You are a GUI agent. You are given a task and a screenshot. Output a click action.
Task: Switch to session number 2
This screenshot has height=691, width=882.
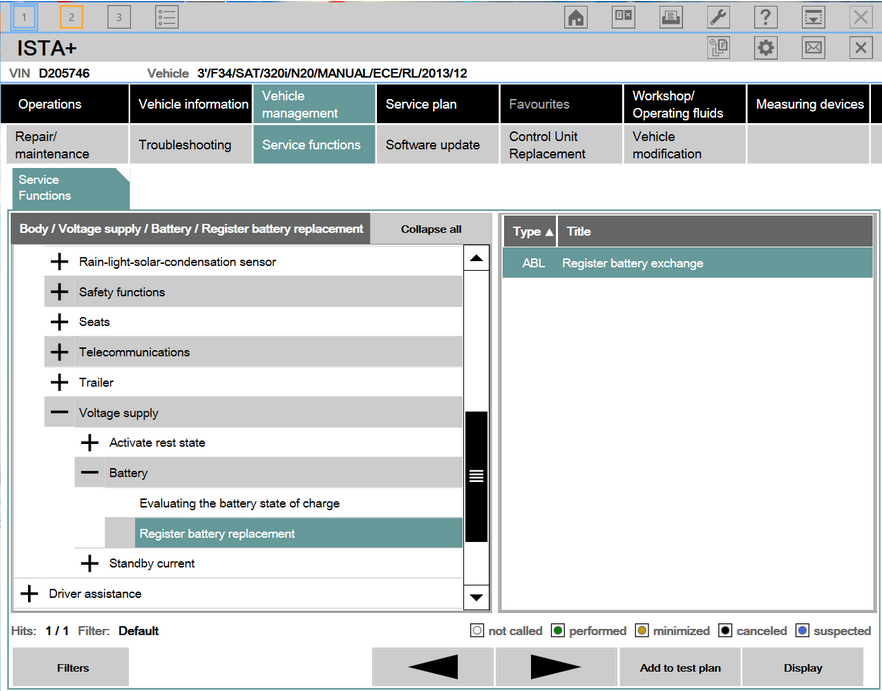pyautogui.click(x=71, y=17)
